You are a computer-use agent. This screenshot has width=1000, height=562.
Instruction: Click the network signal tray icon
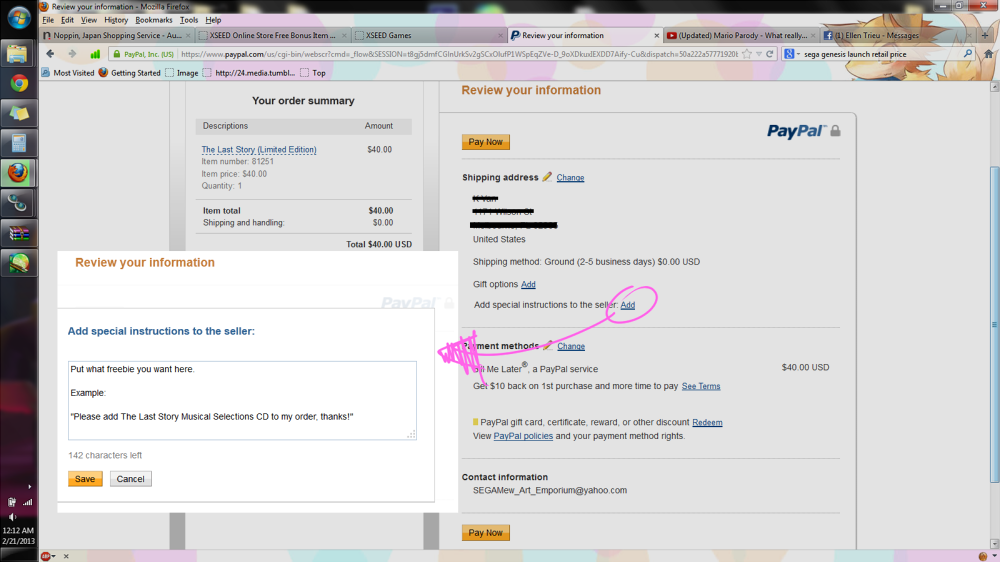27,502
